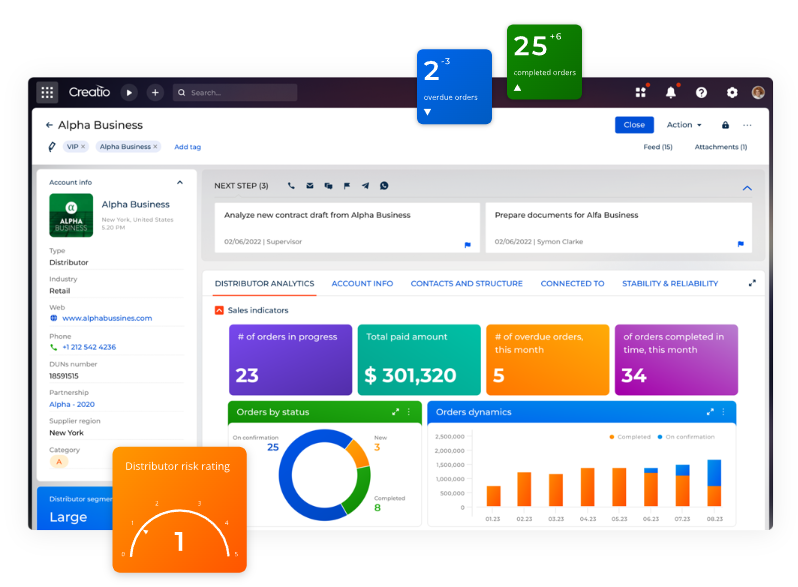
Task: Collapse the Sales indicators section
Action: click(219, 310)
